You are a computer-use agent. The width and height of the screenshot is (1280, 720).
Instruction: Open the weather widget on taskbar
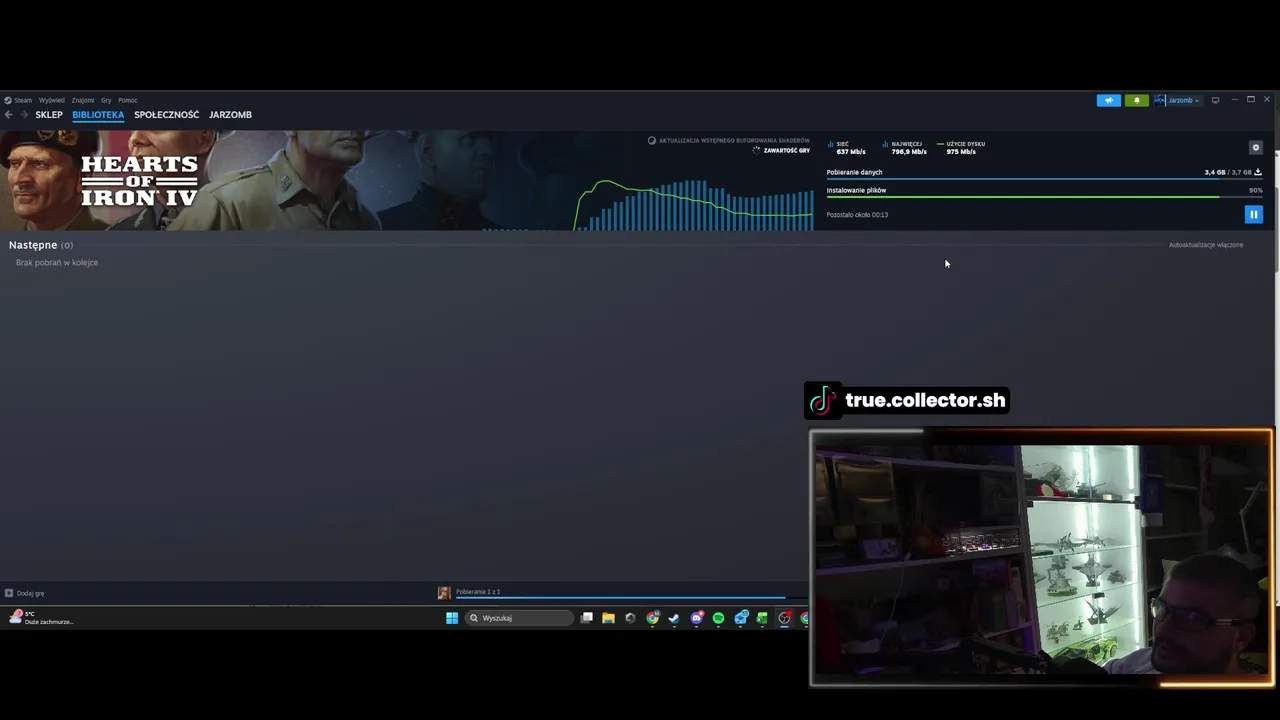coord(40,618)
